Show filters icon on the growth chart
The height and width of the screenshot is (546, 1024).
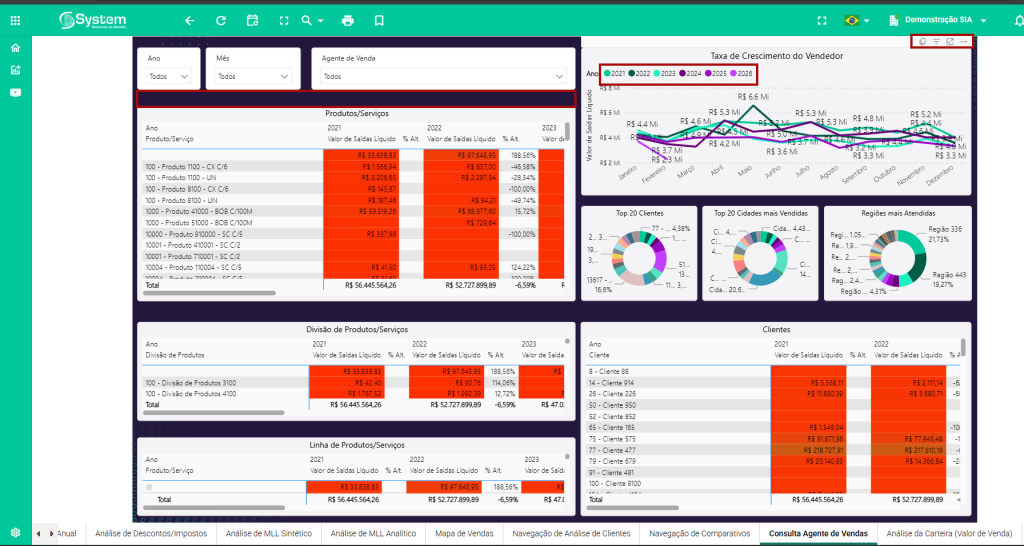point(935,41)
